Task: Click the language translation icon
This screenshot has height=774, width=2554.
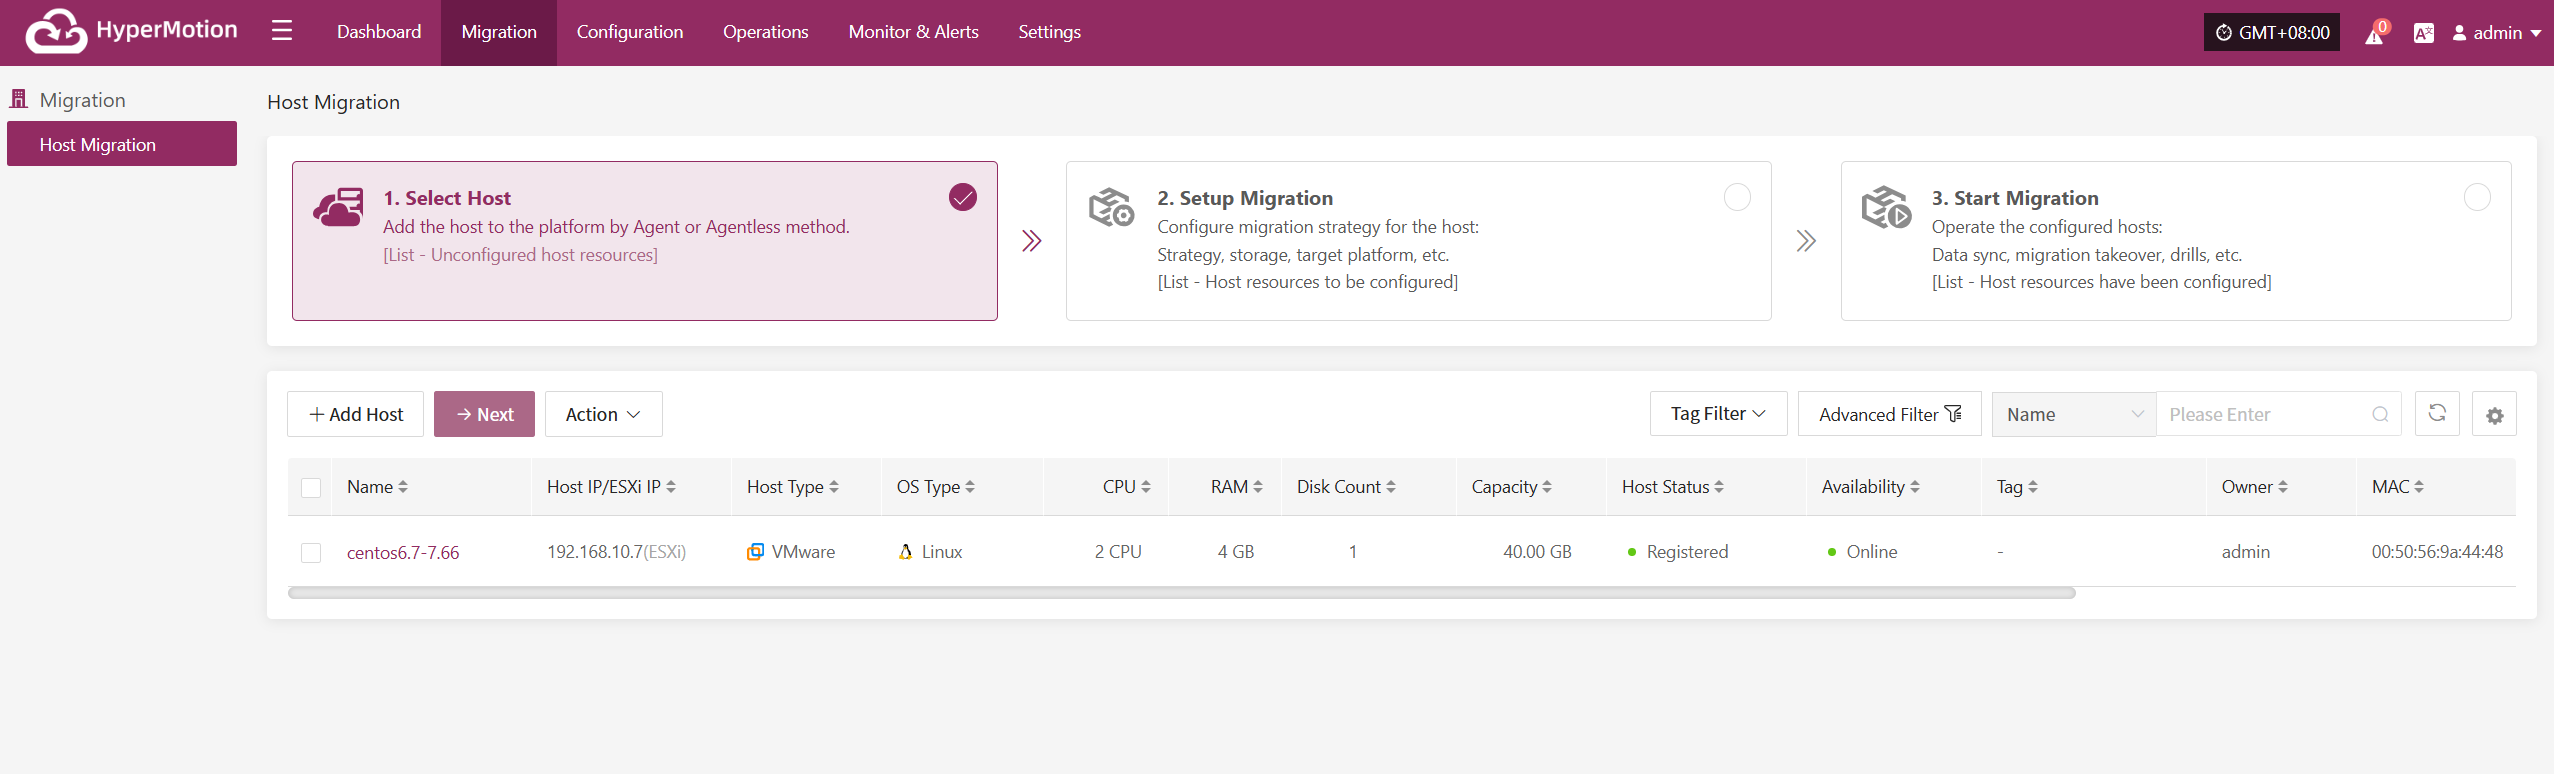Action: [x=2423, y=33]
